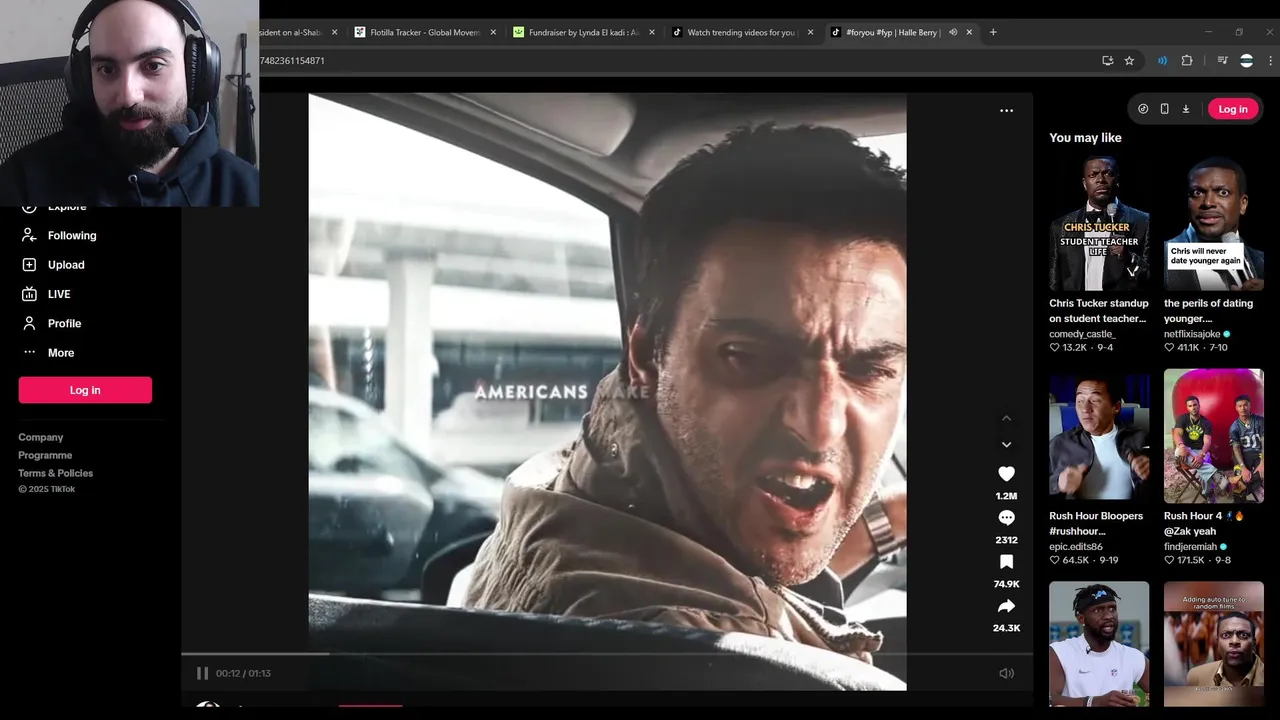The height and width of the screenshot is (720, 1280).
Task: Open the Rush Hour 4 red apple thumbnail
Action: point(1214,435)
